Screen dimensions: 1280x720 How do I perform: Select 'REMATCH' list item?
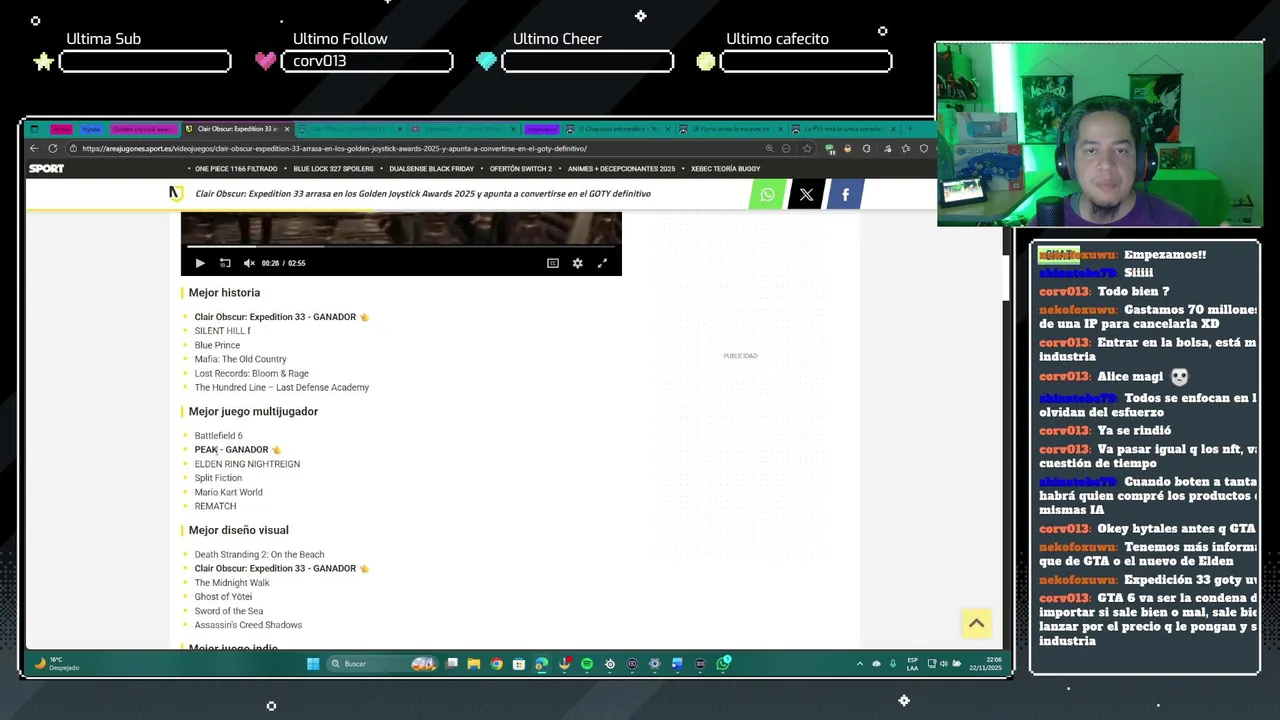pos(215,506)
